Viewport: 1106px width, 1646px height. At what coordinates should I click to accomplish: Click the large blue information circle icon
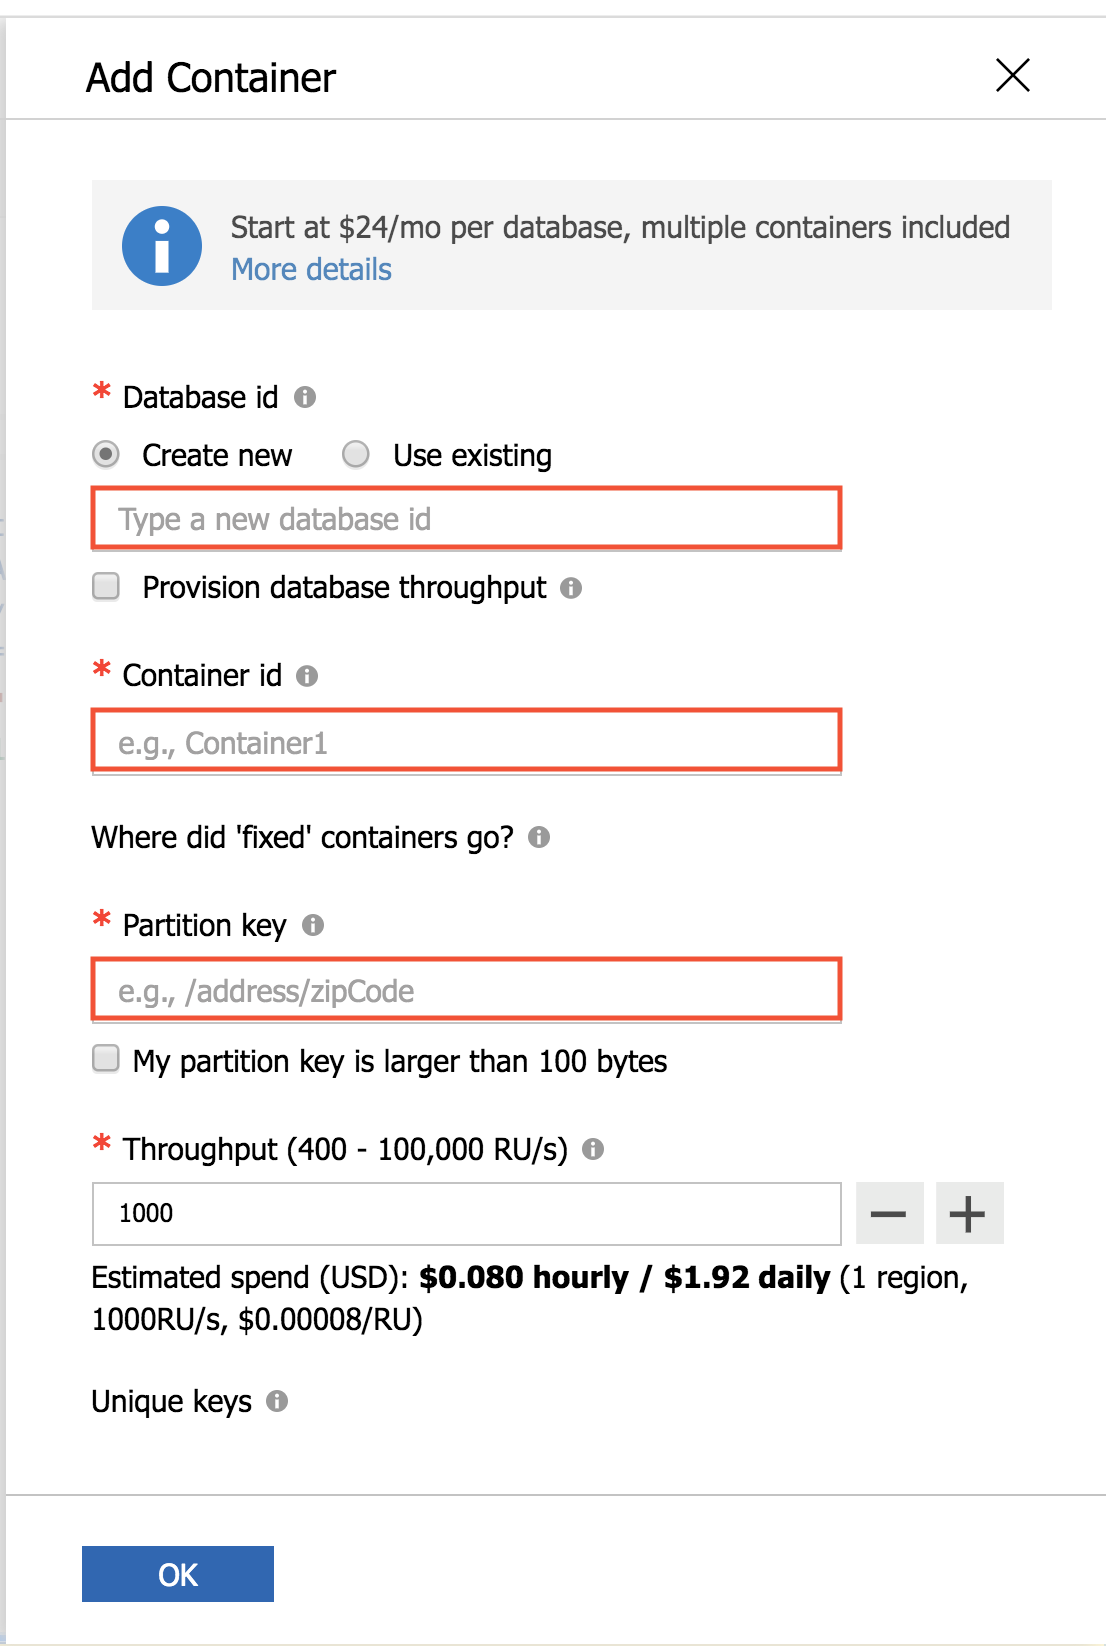tap(162, 246)
